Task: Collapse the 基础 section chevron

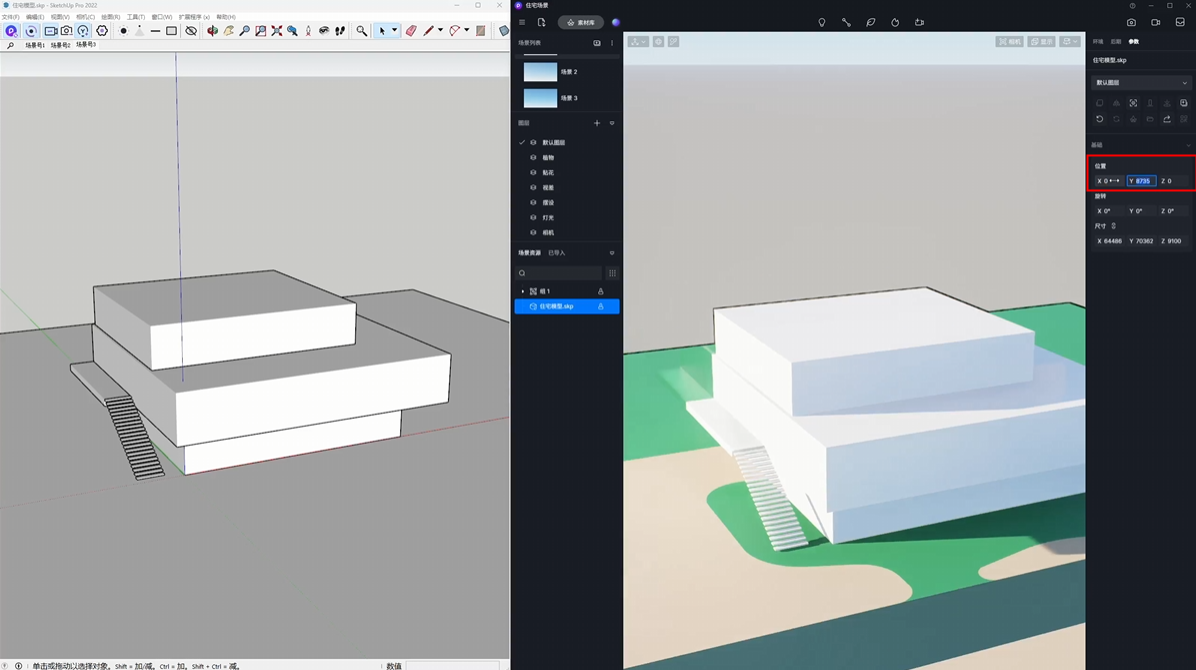Action: [x=1188, y=145]
